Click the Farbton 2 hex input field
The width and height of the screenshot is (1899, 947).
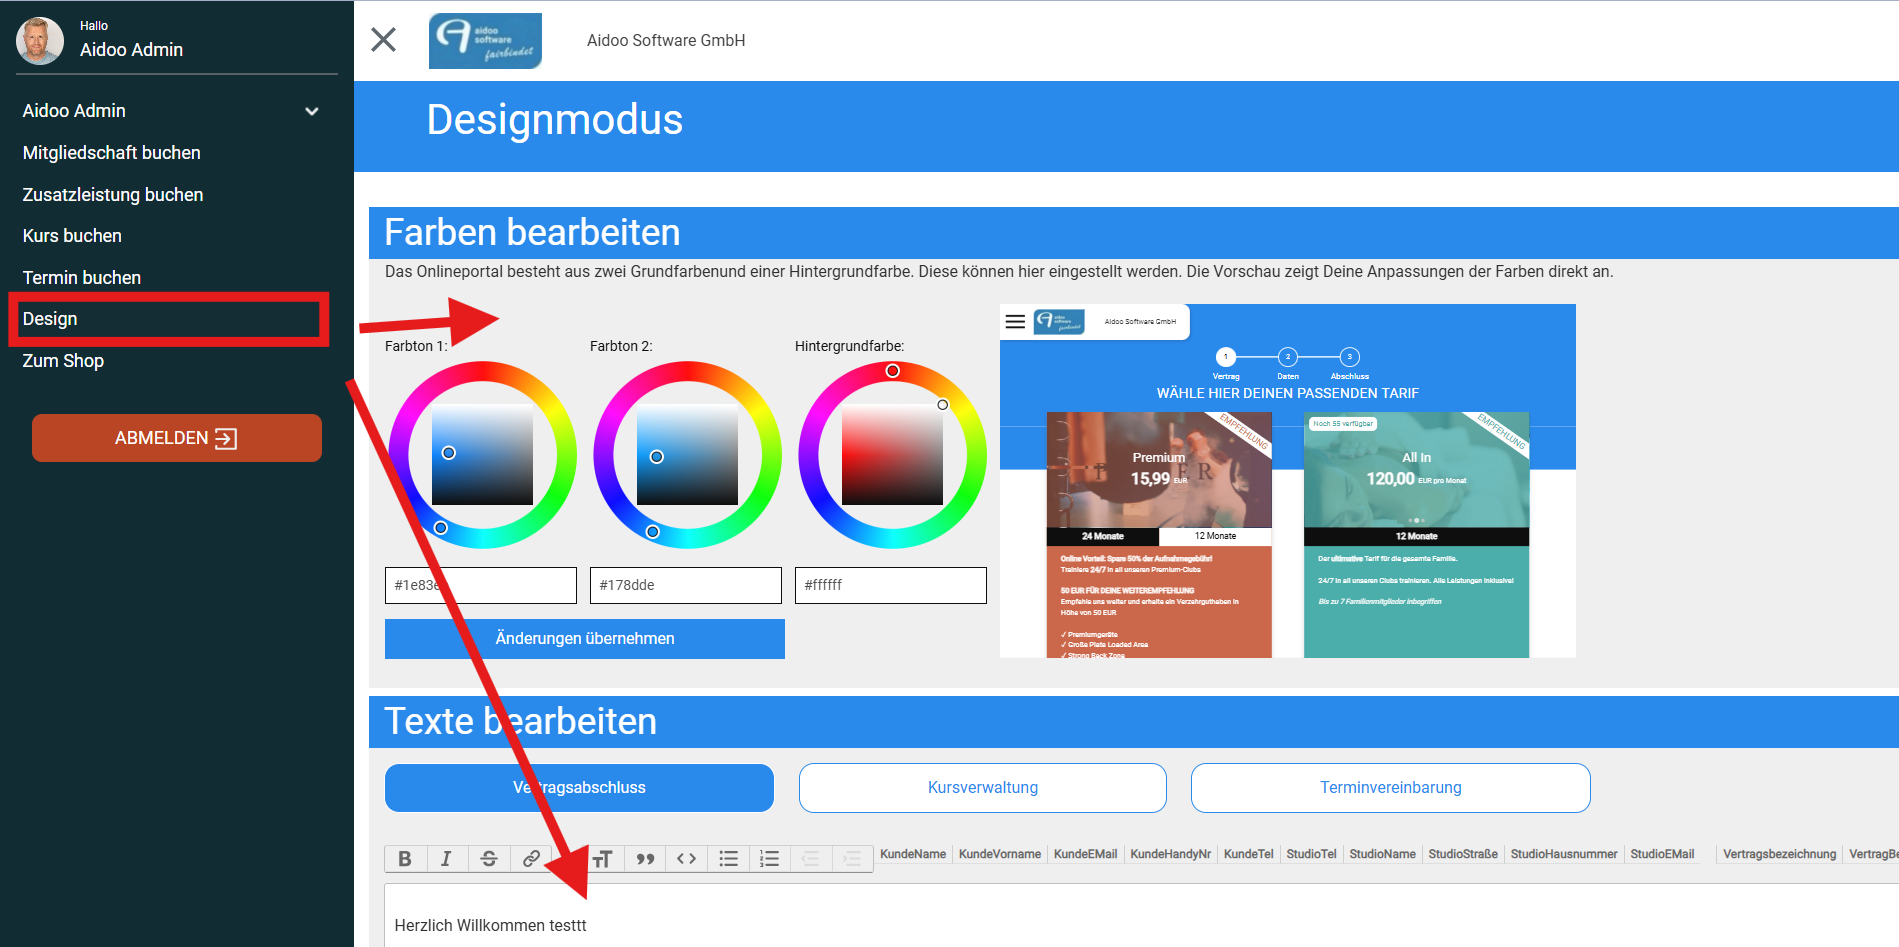[686, 585]
